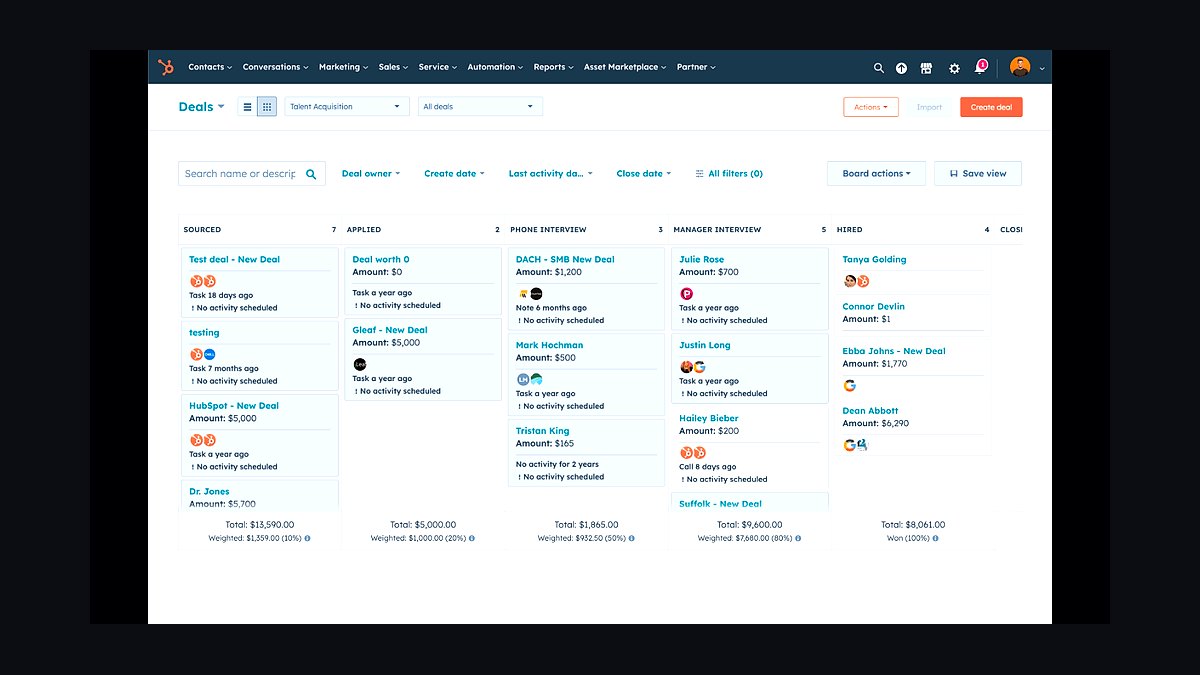
Task: Open the Deal owner filter
Action: click(x=371, y=174)
